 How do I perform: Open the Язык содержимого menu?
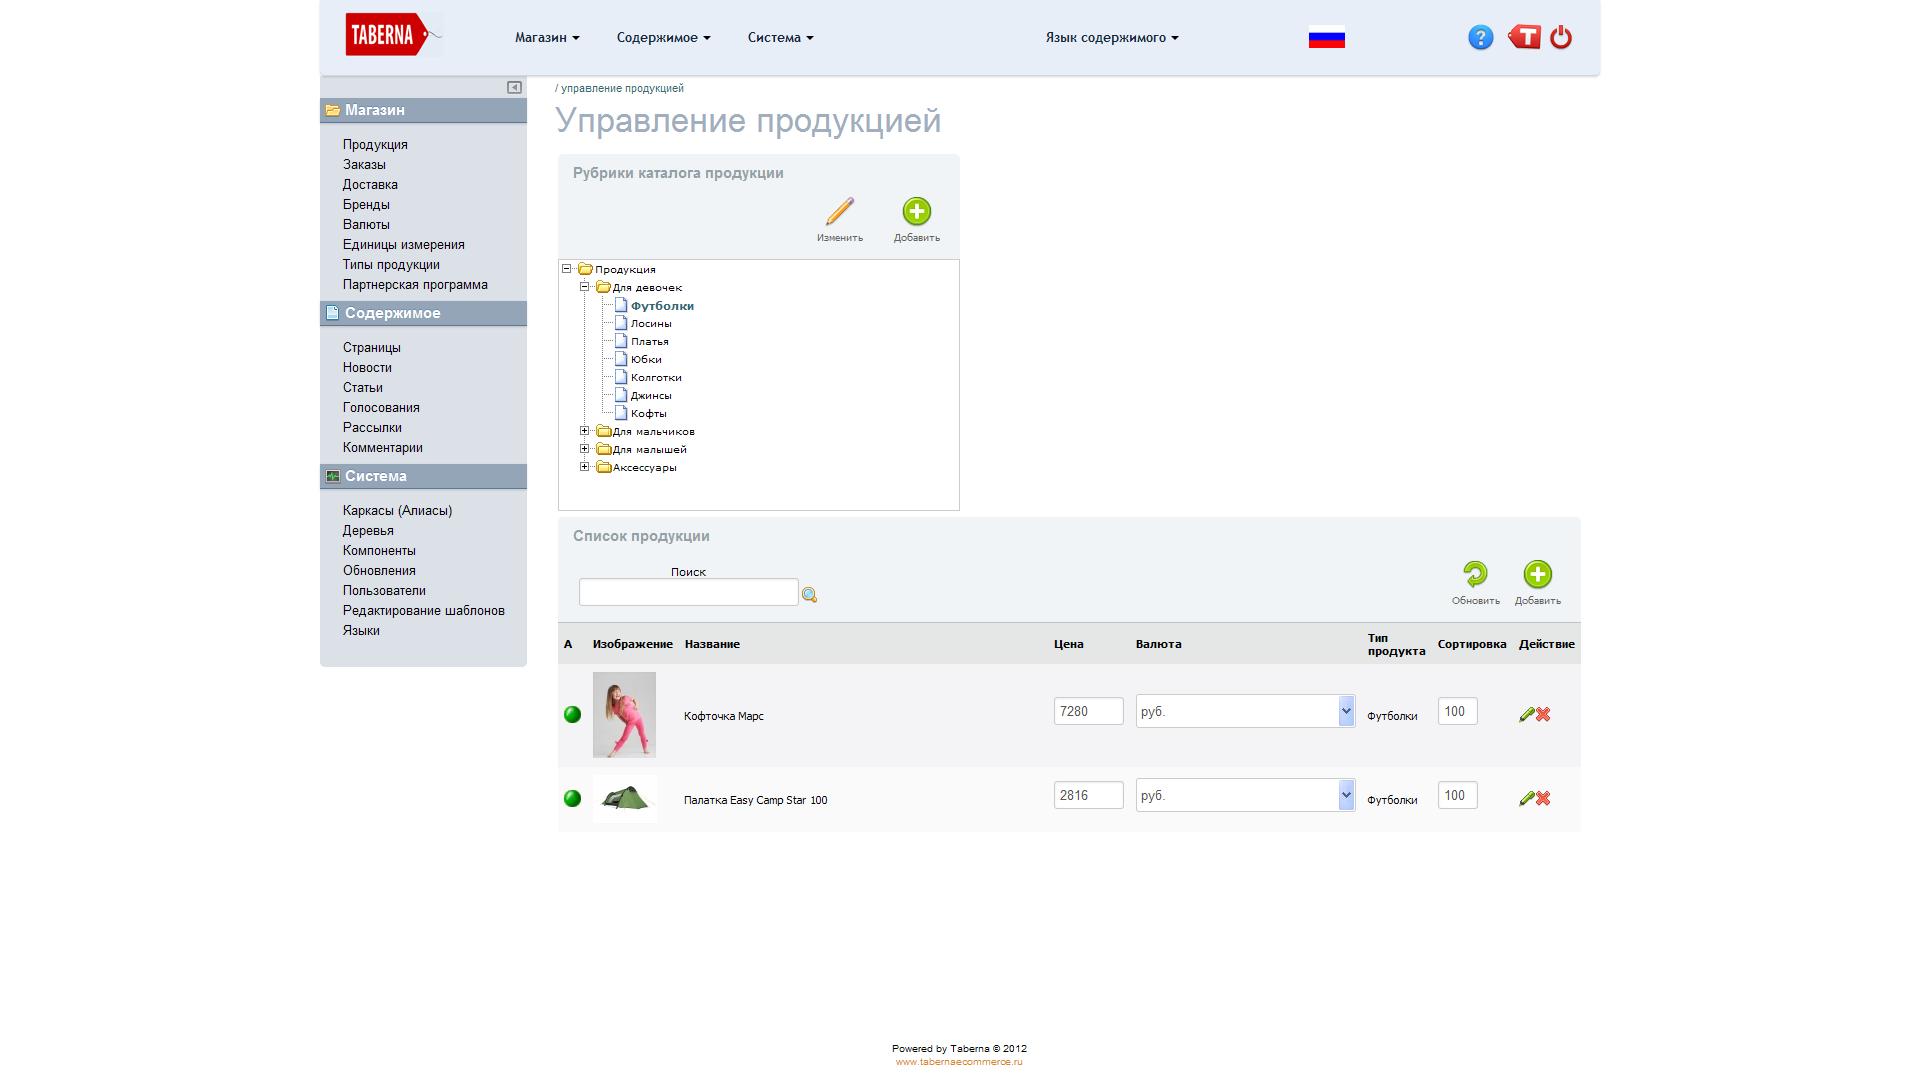[x=1111, y=38]
